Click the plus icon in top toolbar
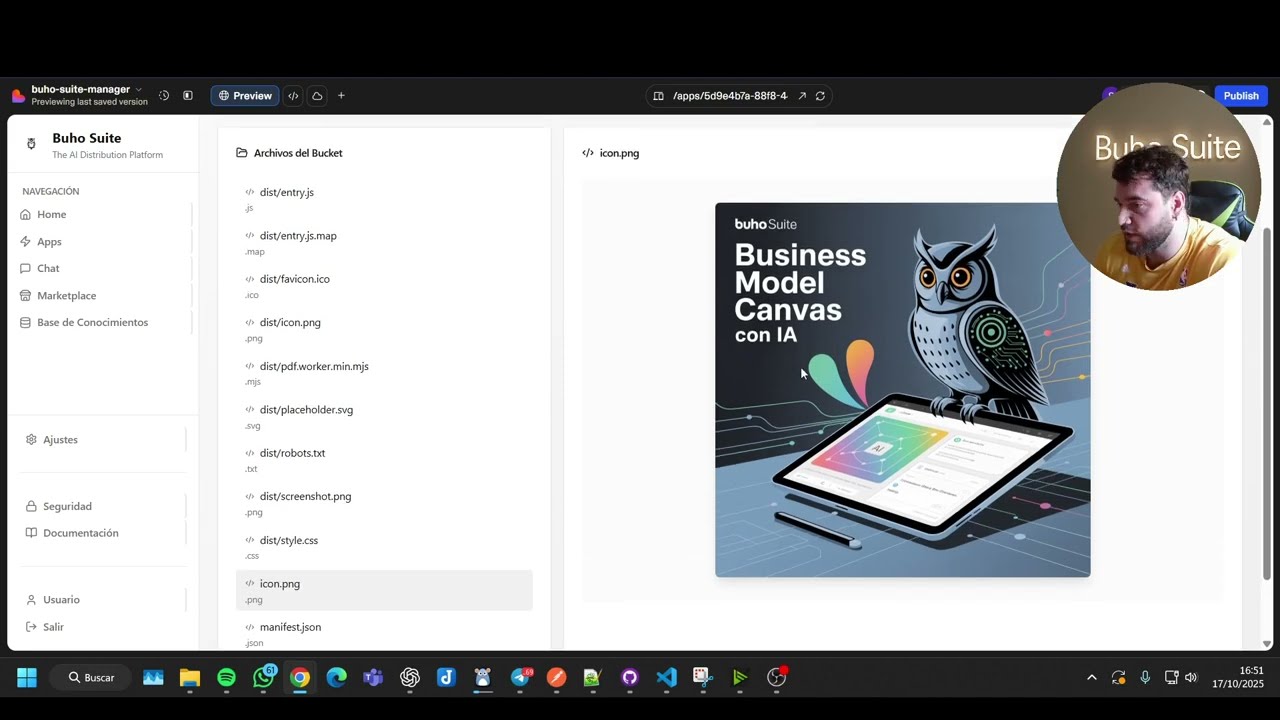The height and width of the screenshot is (720, 1280). click(x=341, y=96)
